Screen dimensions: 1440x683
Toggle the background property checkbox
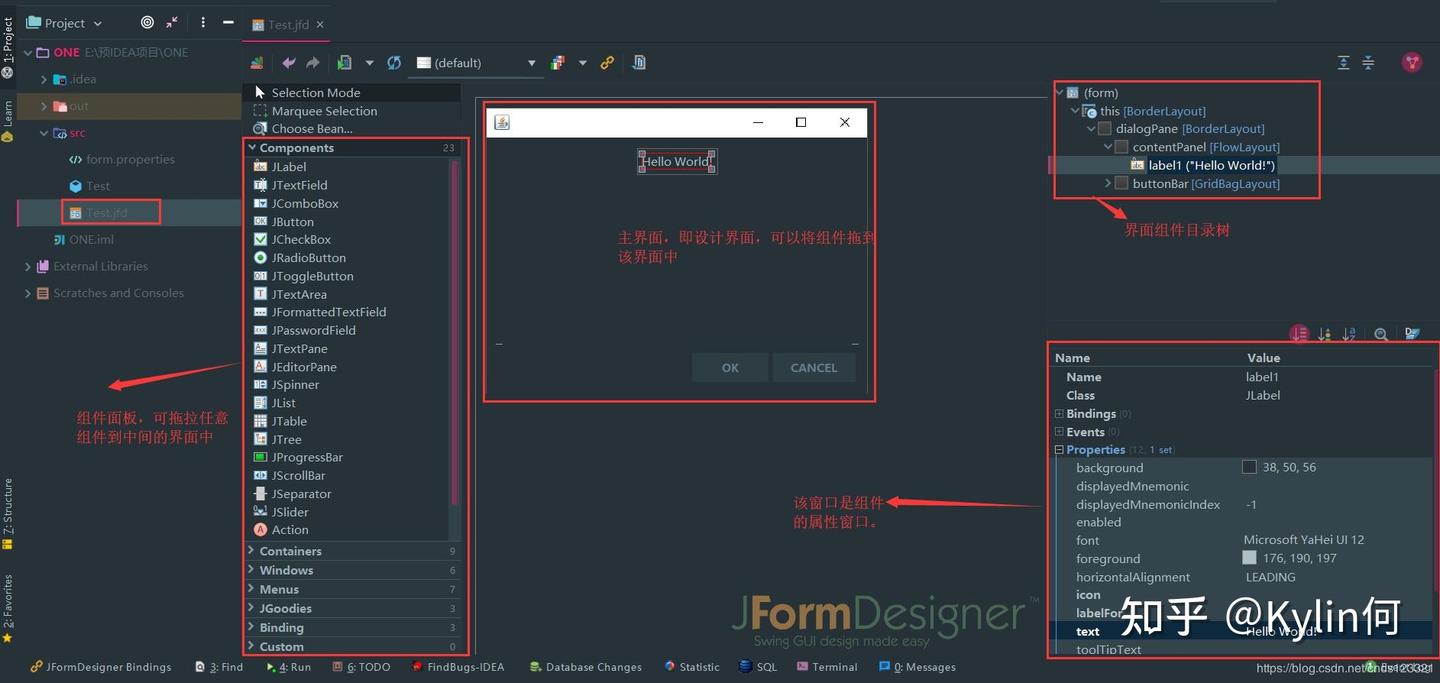1249,467
